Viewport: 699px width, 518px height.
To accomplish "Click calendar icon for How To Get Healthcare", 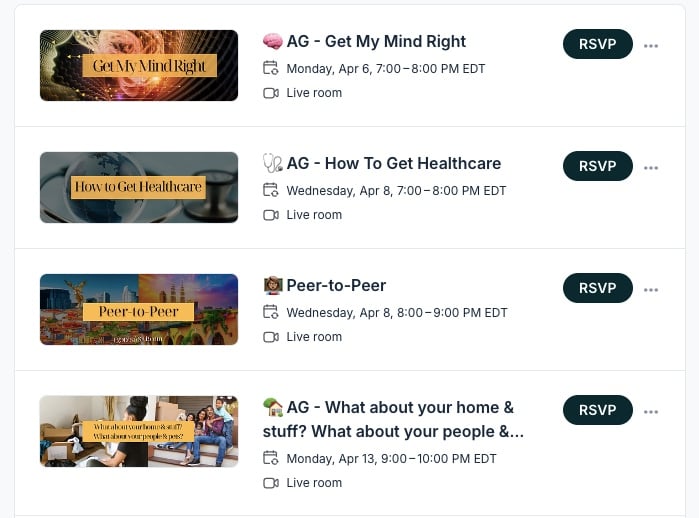I will click(270, 191).
